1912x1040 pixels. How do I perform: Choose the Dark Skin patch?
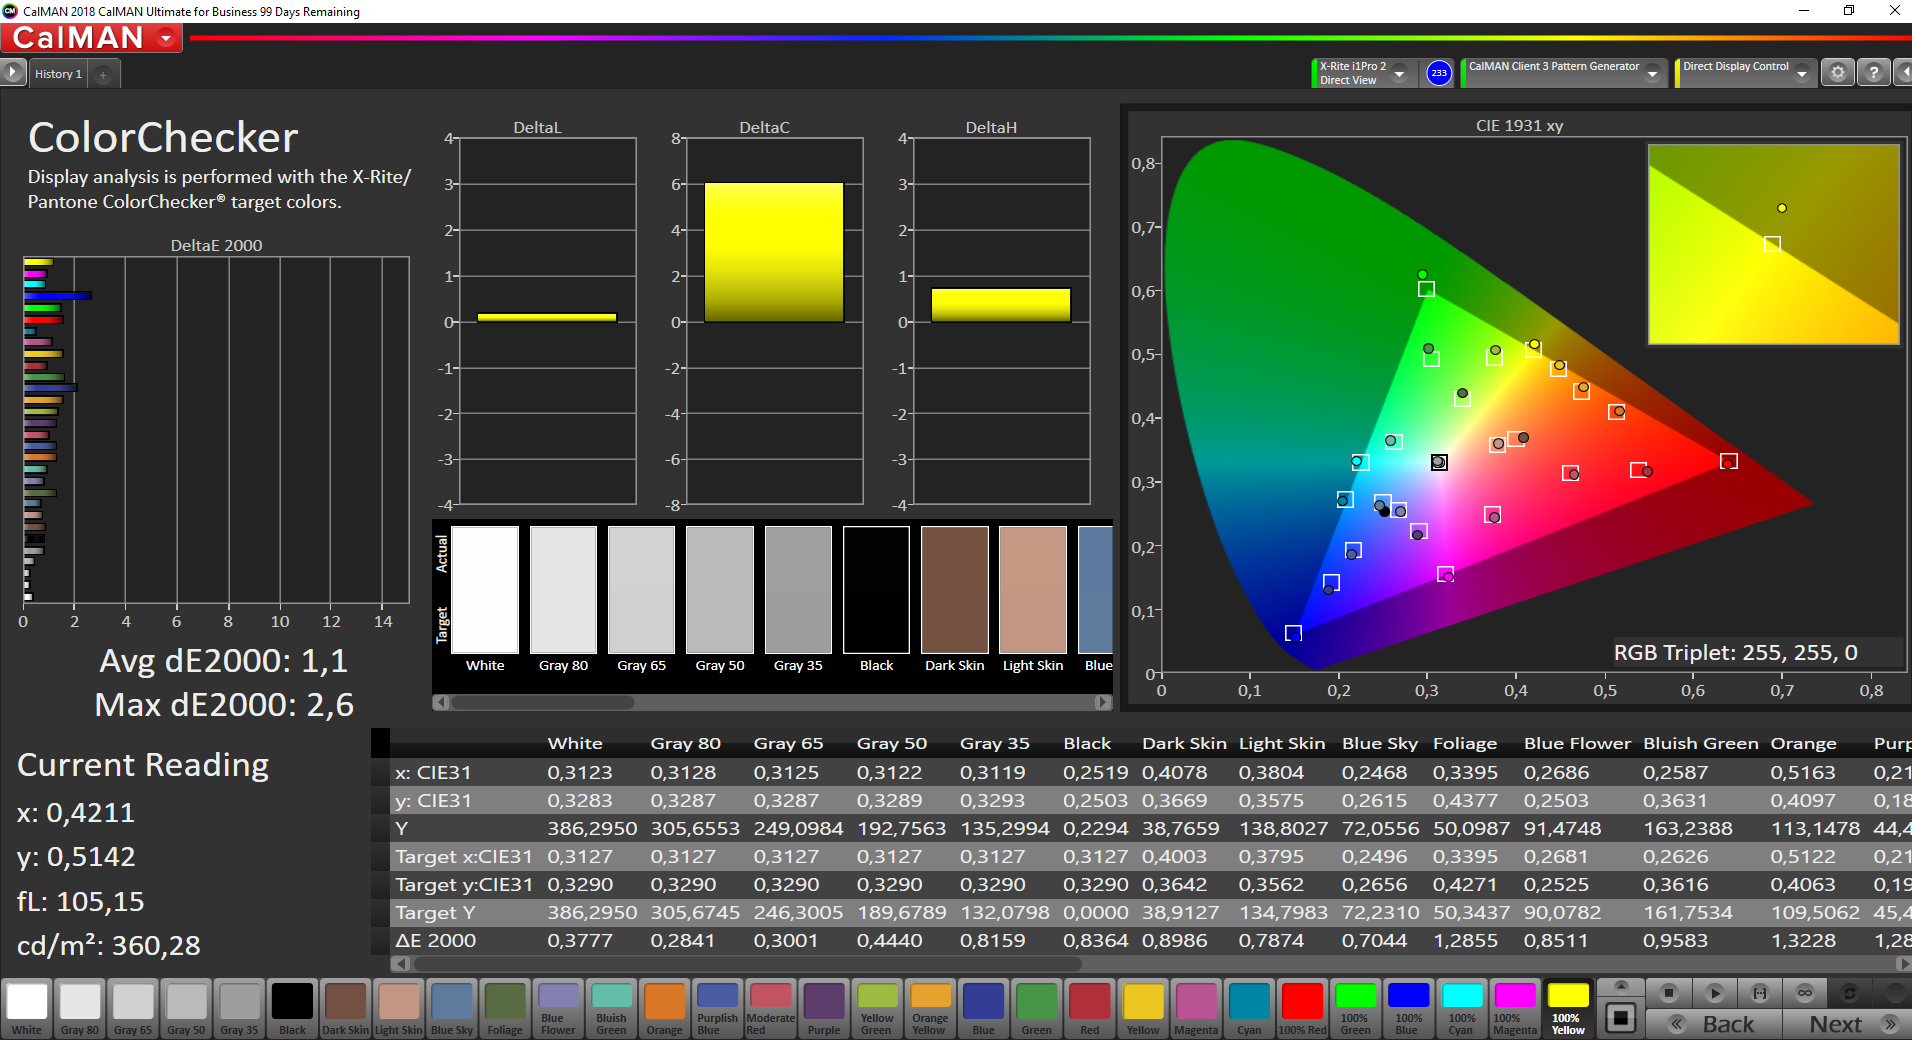(x=346, y=1009)
